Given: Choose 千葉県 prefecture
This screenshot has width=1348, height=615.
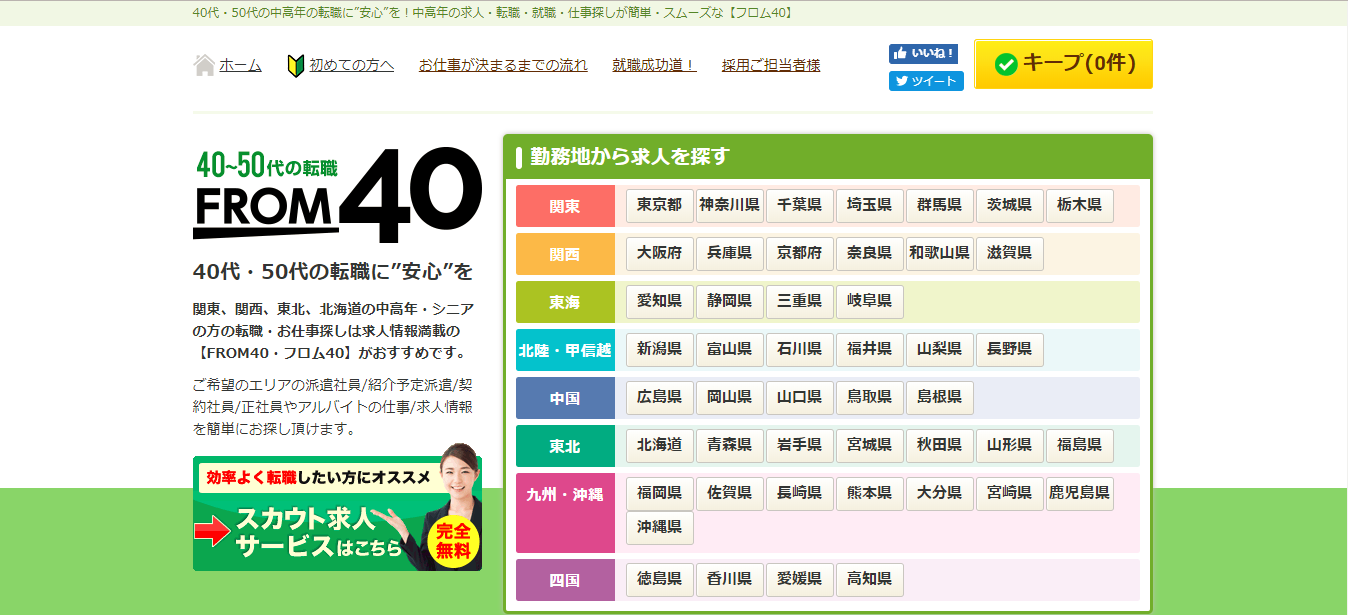Looking at the screenshot, I should (800, 205).
